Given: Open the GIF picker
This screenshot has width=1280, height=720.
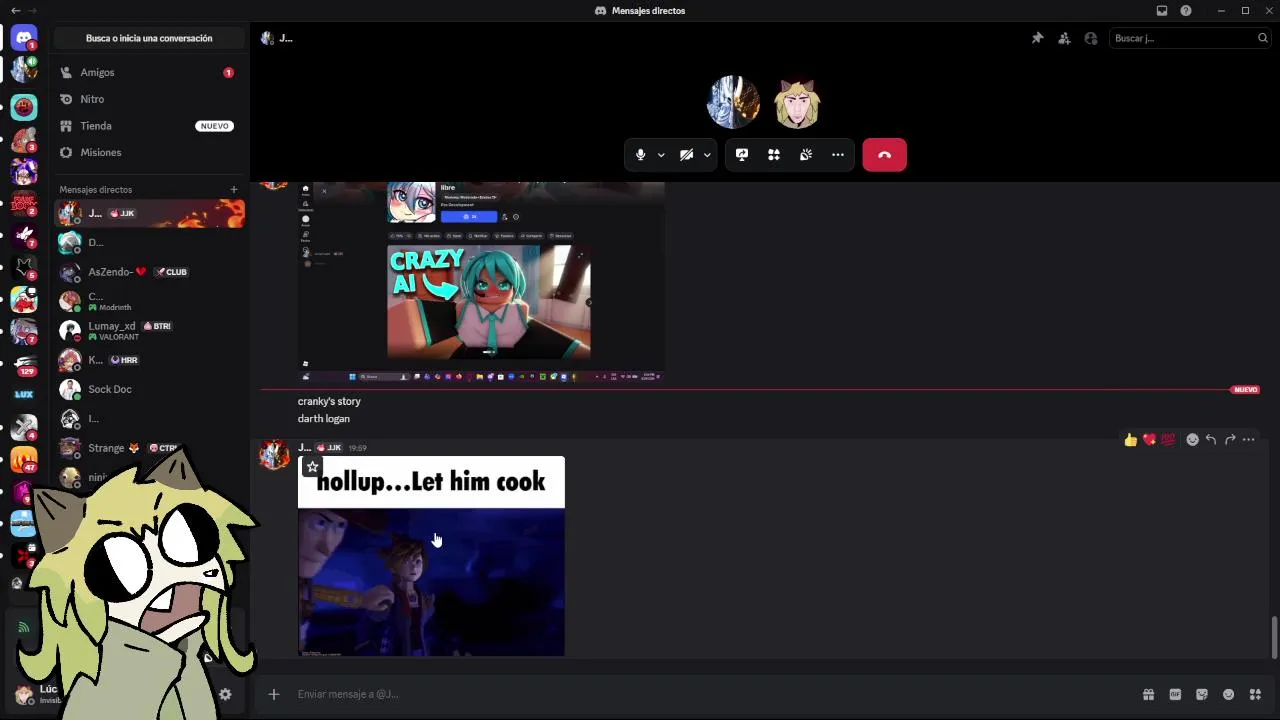Looking at the screenshot, I should click(x=1175, y=695).
